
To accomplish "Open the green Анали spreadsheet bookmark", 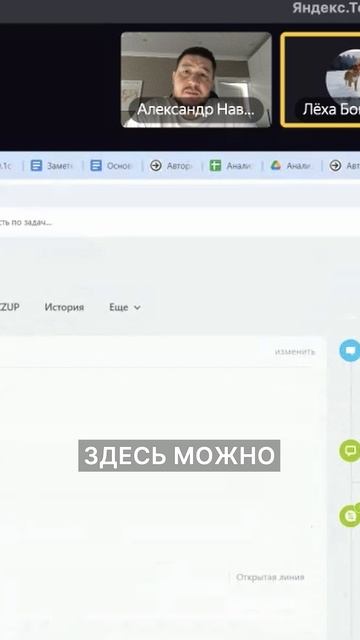I will [230, 166].
